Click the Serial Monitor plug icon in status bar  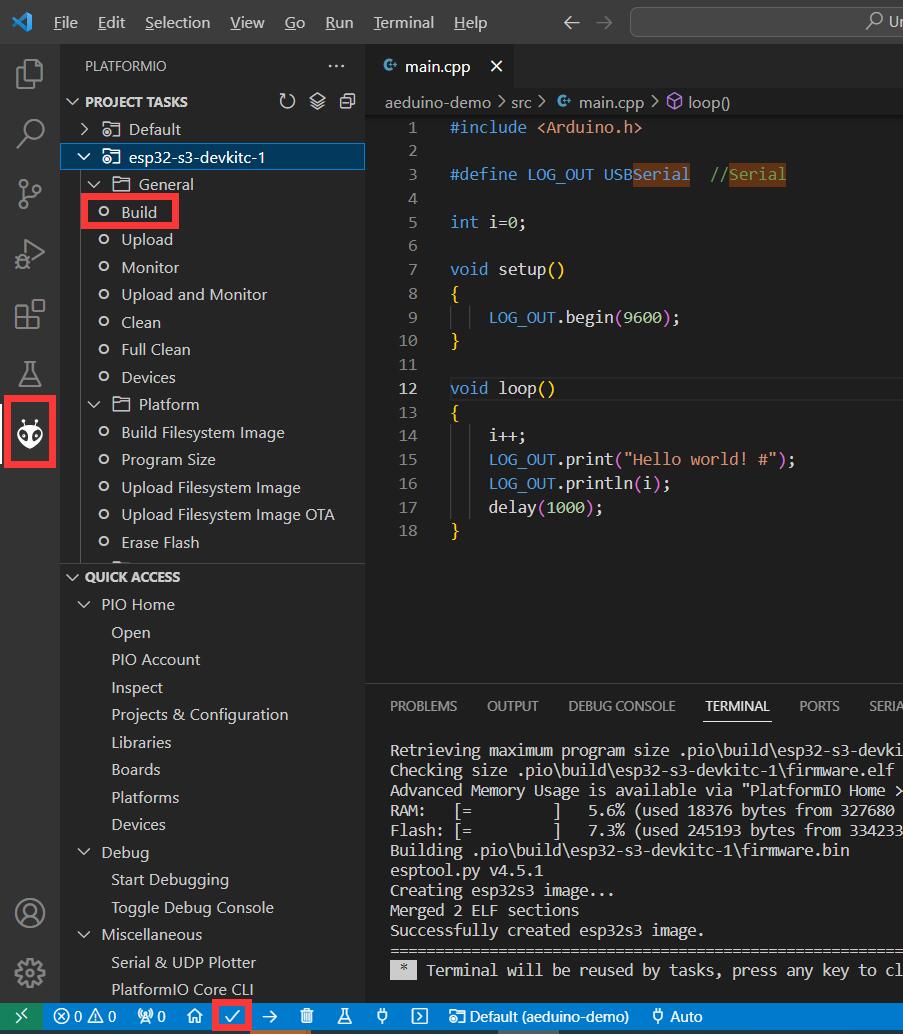[382, 1016]
